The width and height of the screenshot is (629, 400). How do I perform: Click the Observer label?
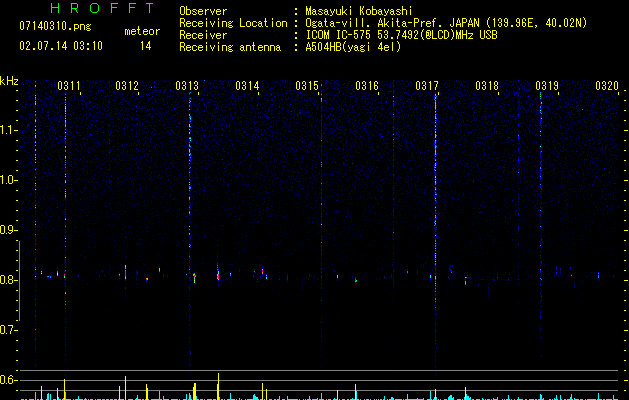203,11
